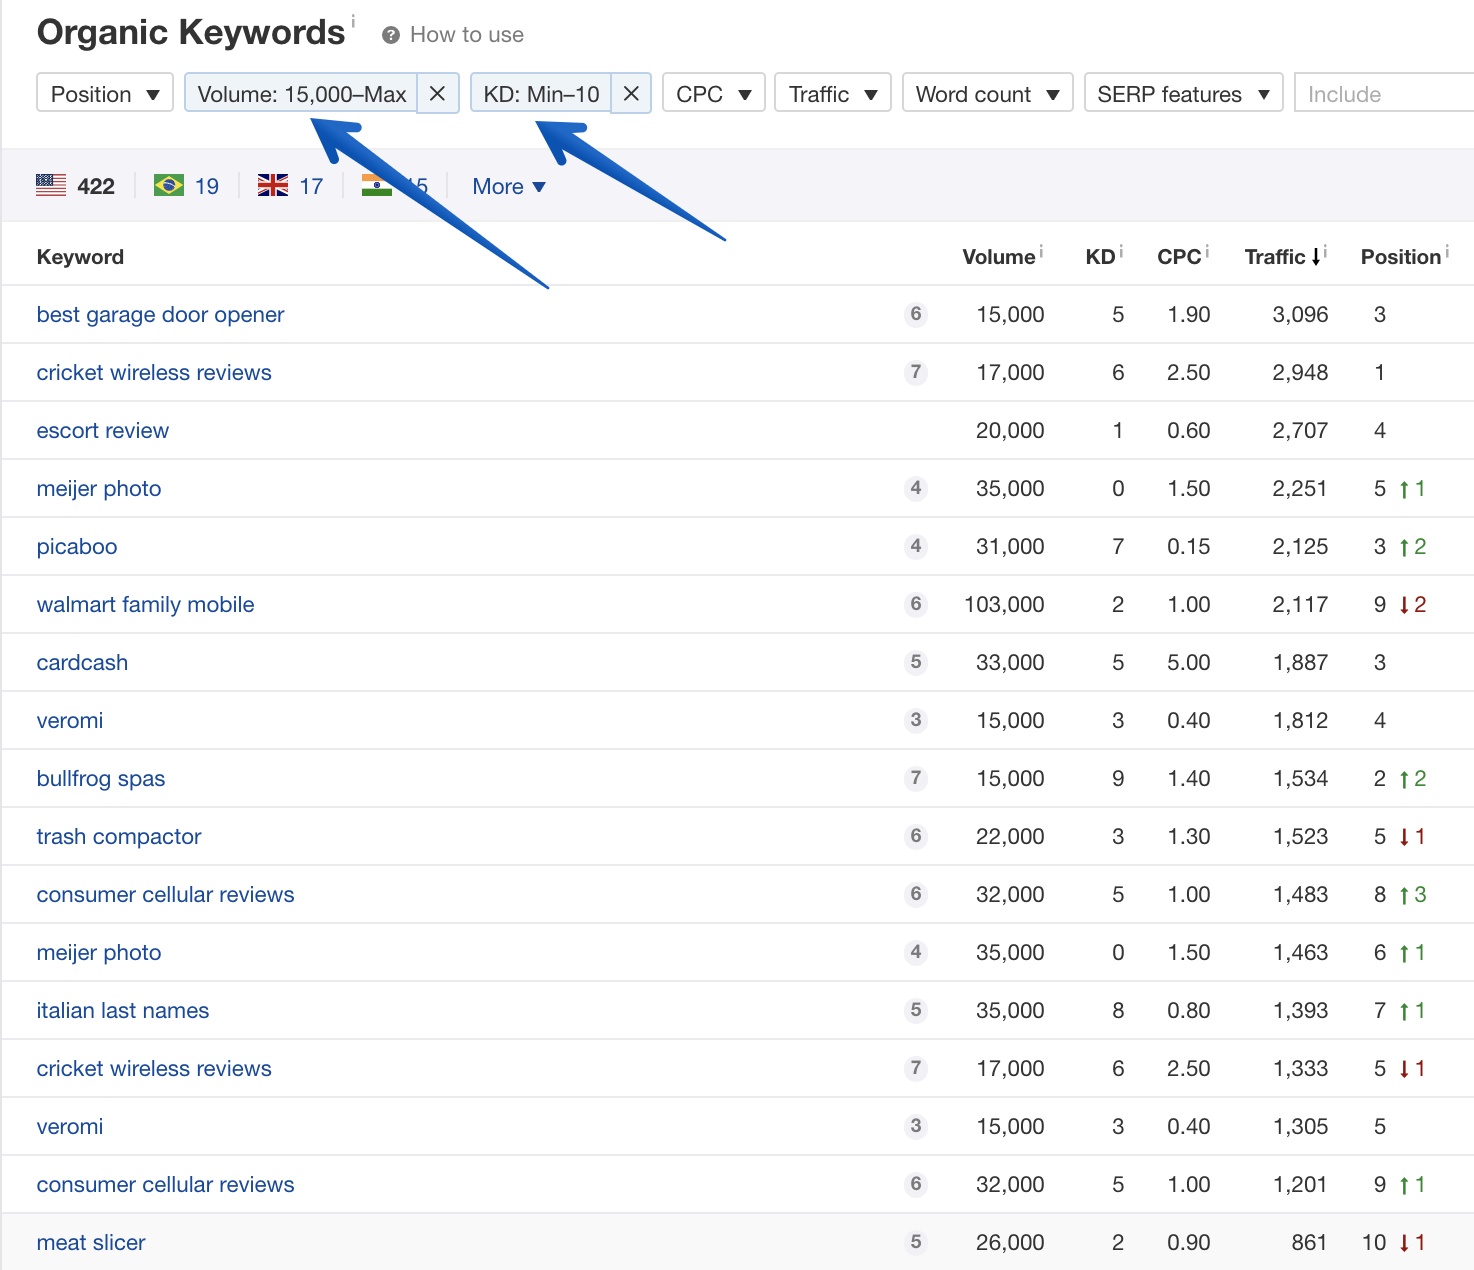Click SERP features badge 6 for trash compactor
This screenshot has height=1270, width=1474.
tap(915, 836)
